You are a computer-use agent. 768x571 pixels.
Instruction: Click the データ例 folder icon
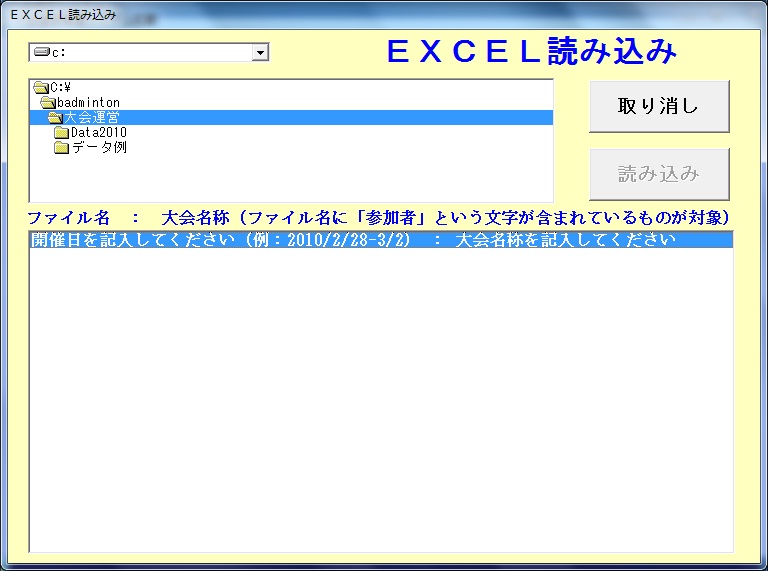[x=61, y=148]
